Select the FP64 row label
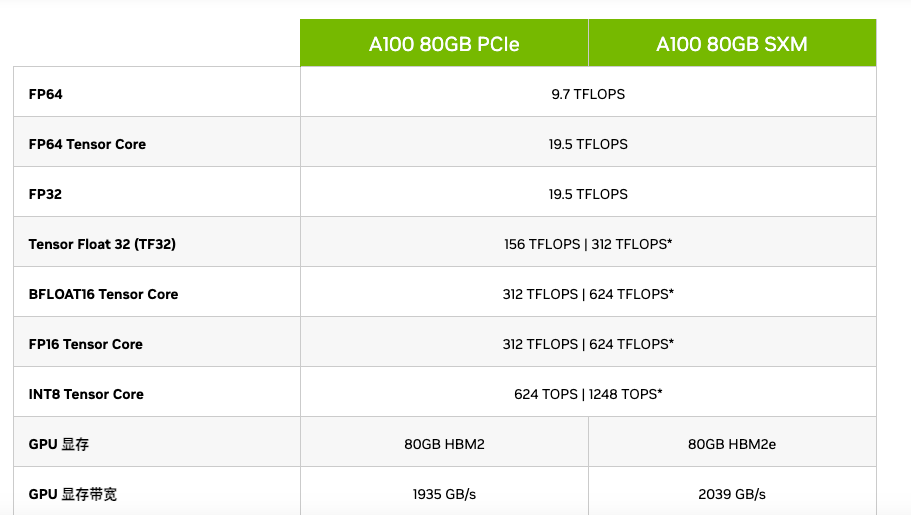The width and height of the screenshot is (911, 515). [x=45, y=94]
